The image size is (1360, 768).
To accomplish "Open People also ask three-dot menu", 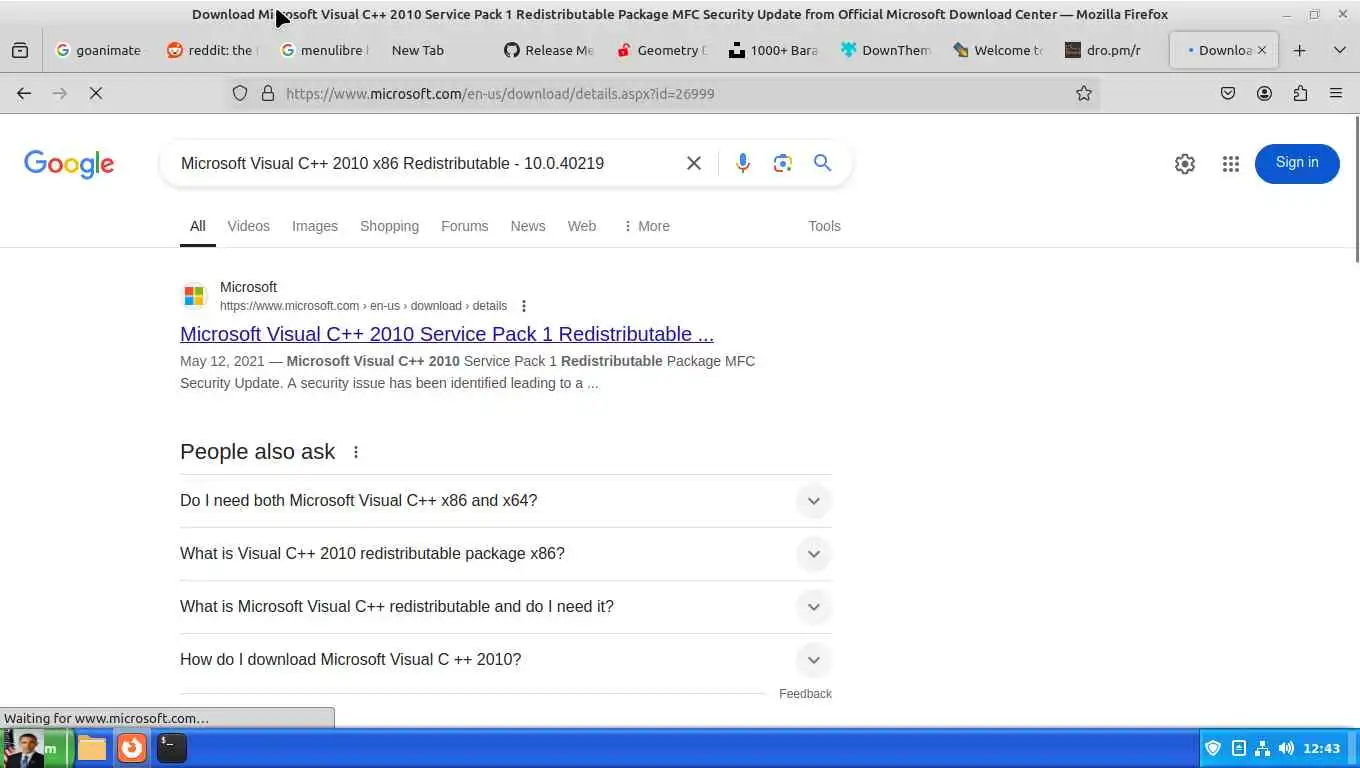I will (x=356, y=452).
